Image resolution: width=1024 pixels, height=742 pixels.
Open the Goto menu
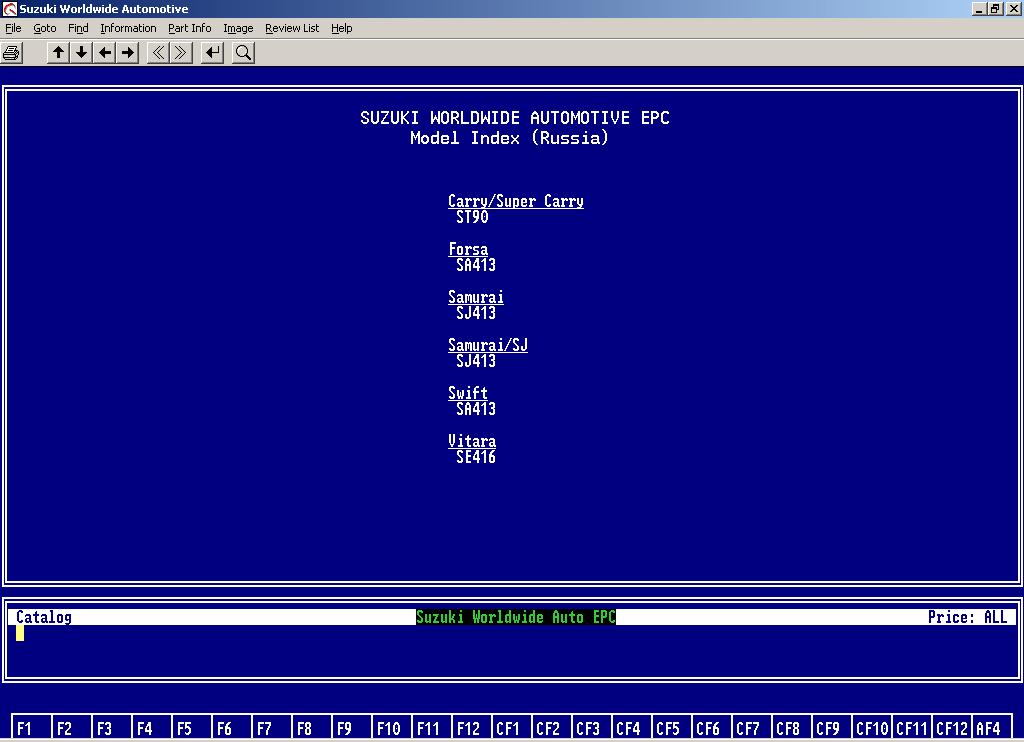coord(44,28)
